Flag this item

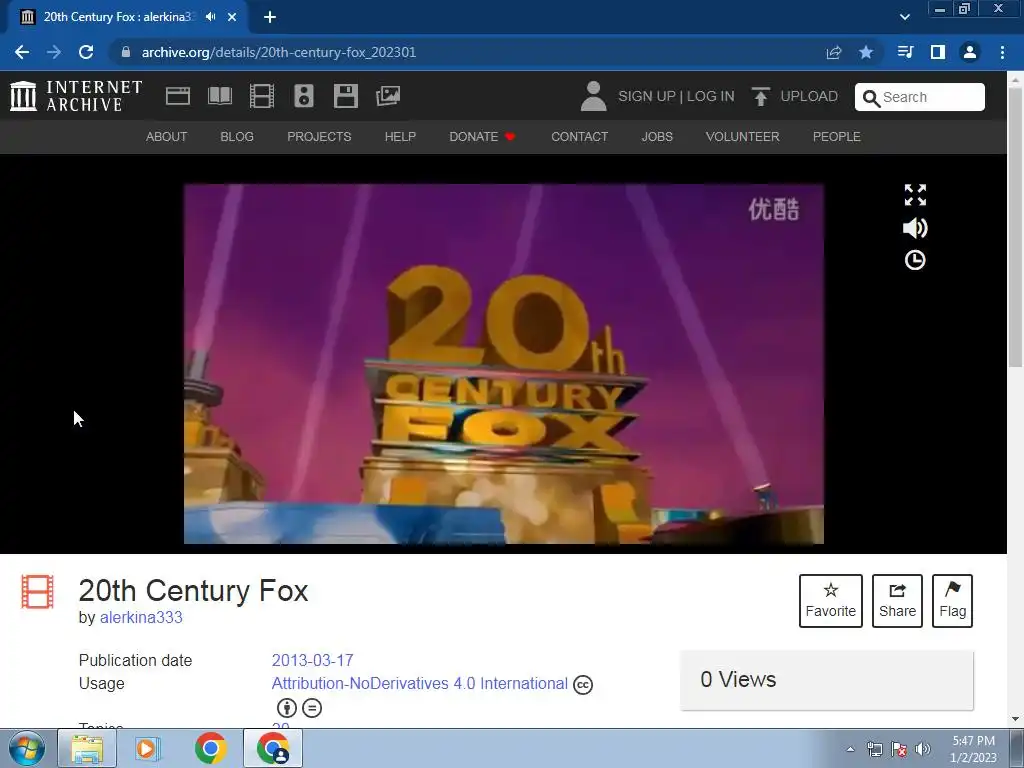pyautogui.click(x=953, y=601)
